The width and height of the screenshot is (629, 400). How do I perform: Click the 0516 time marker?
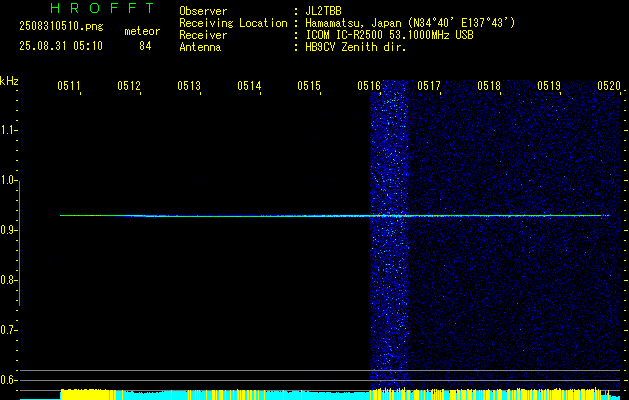pos(369,85)
